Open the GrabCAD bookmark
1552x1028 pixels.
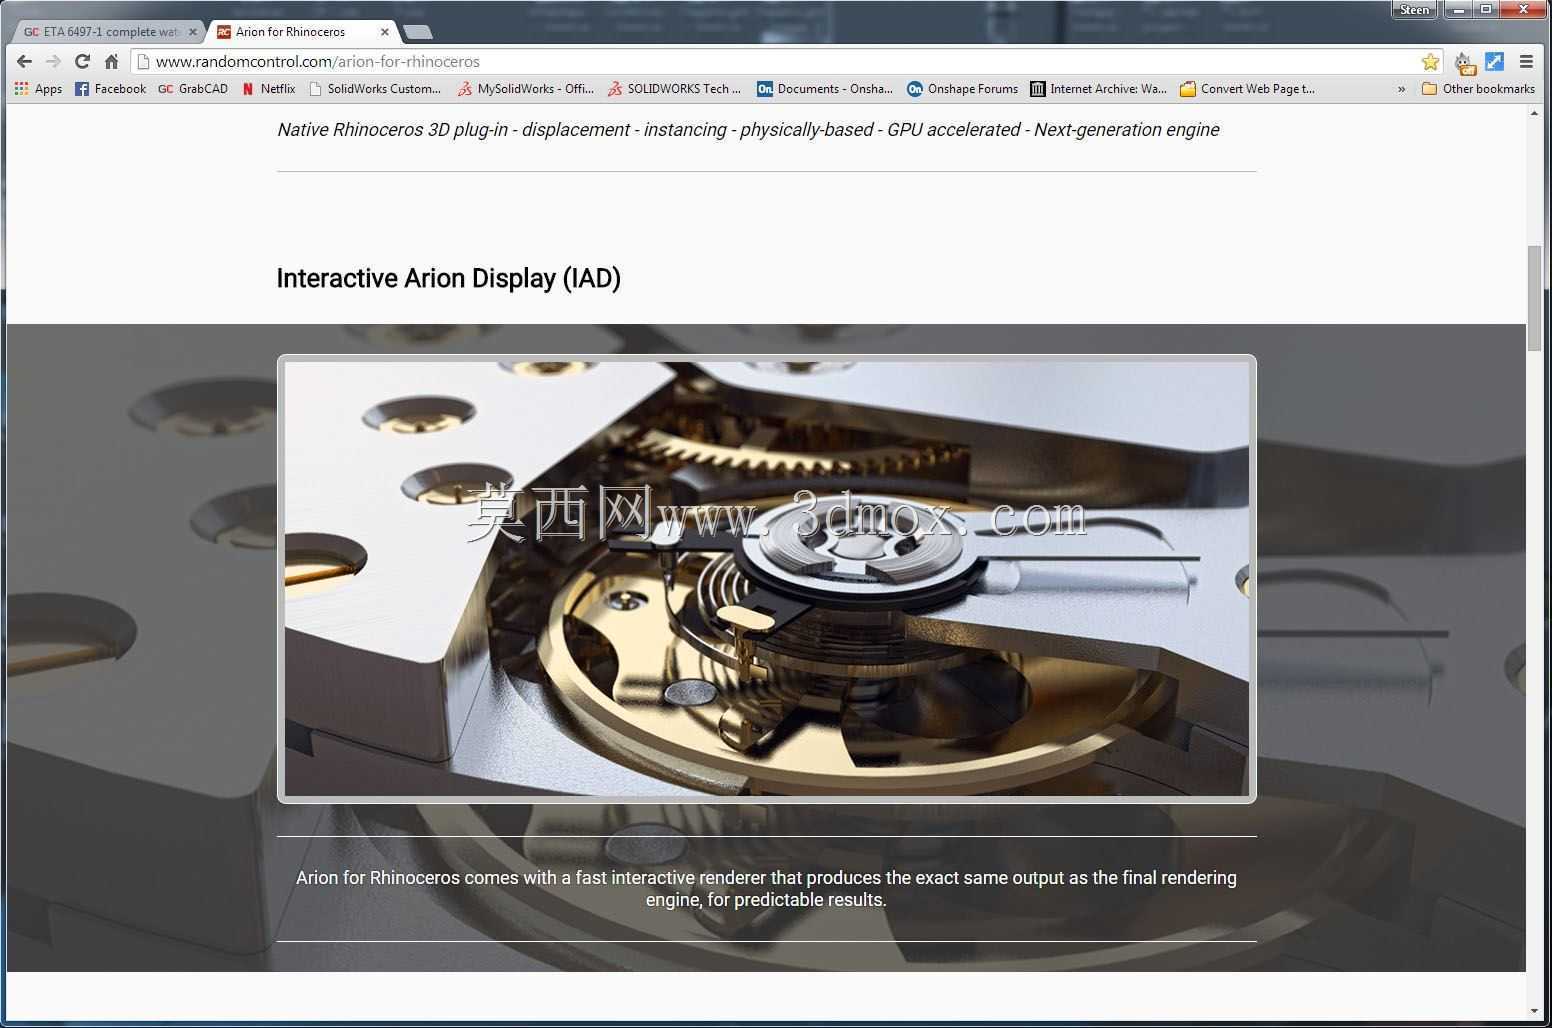coord(193,89)
